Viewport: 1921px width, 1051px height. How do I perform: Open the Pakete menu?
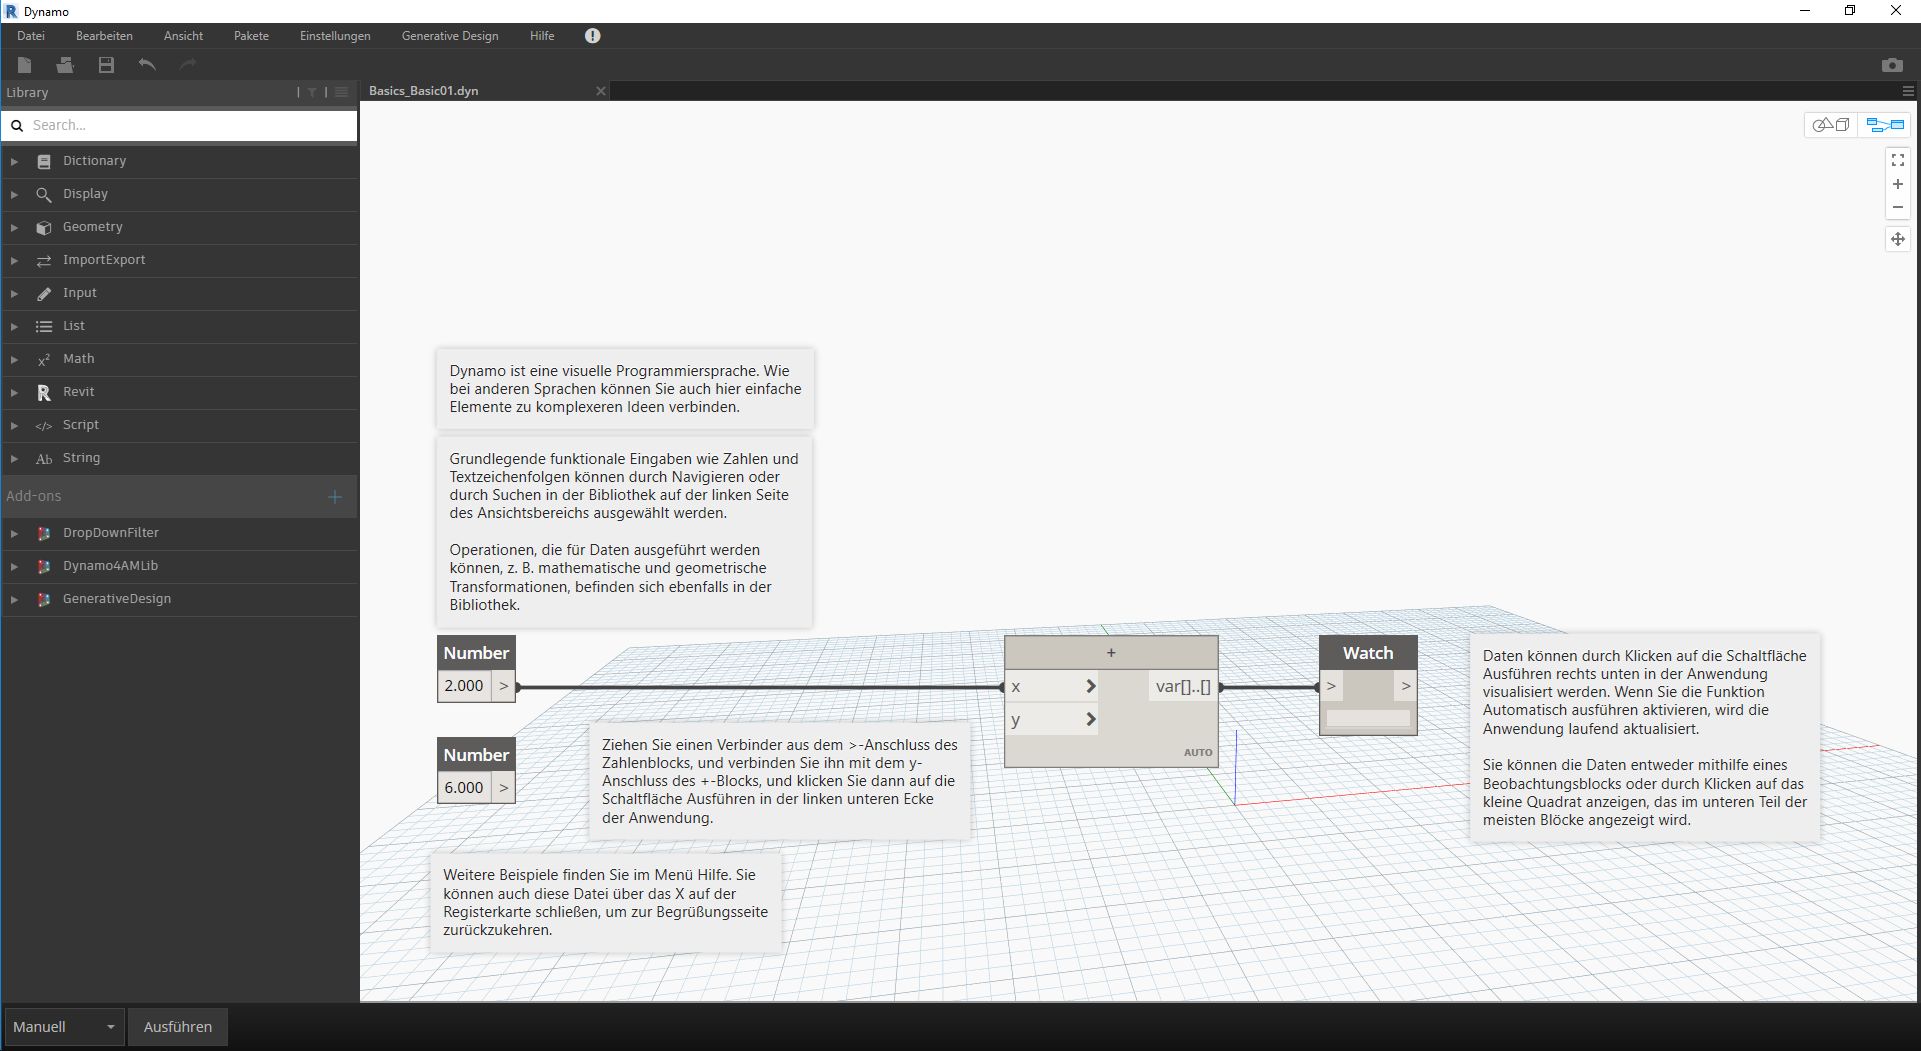(x=251, y=36)
